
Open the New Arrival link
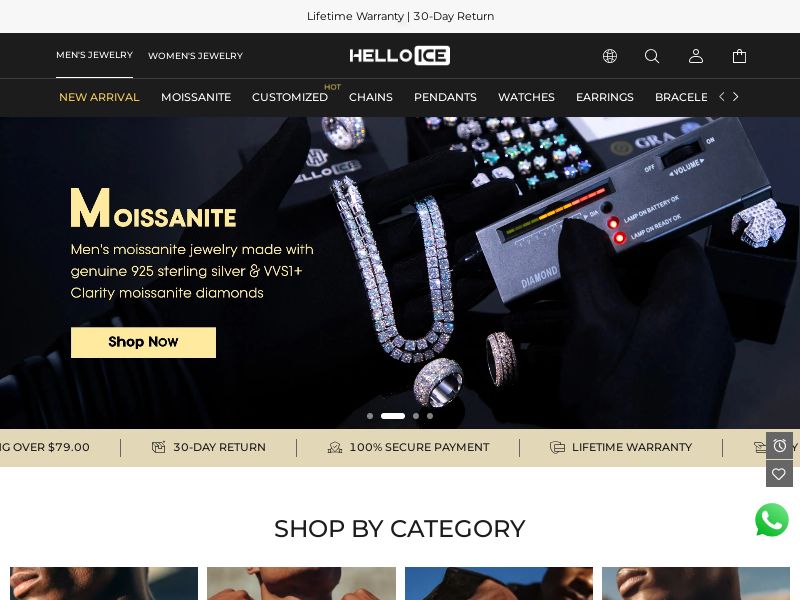point(99,97)
